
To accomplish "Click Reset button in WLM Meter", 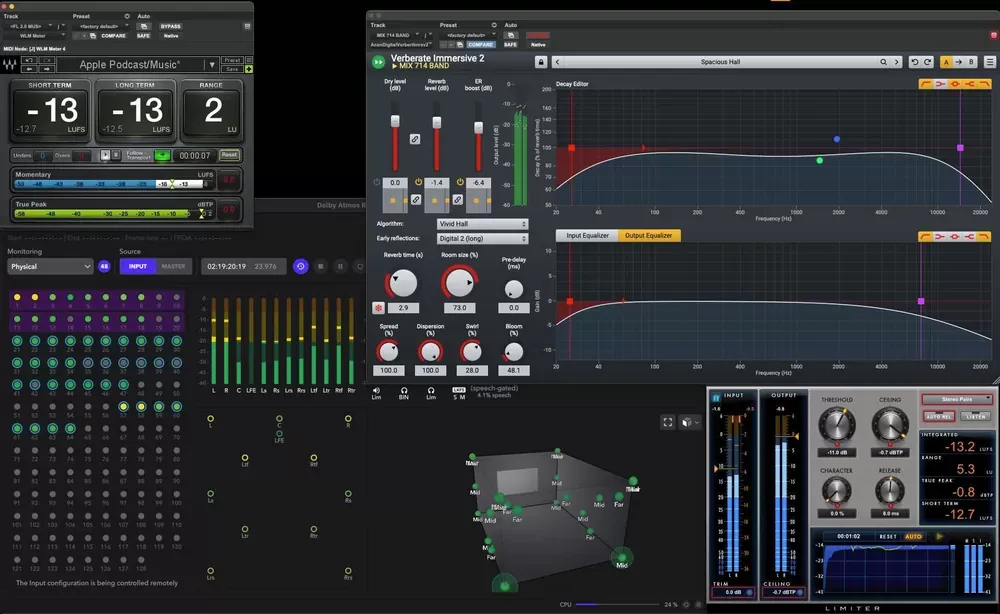I will tap(229, 155).
